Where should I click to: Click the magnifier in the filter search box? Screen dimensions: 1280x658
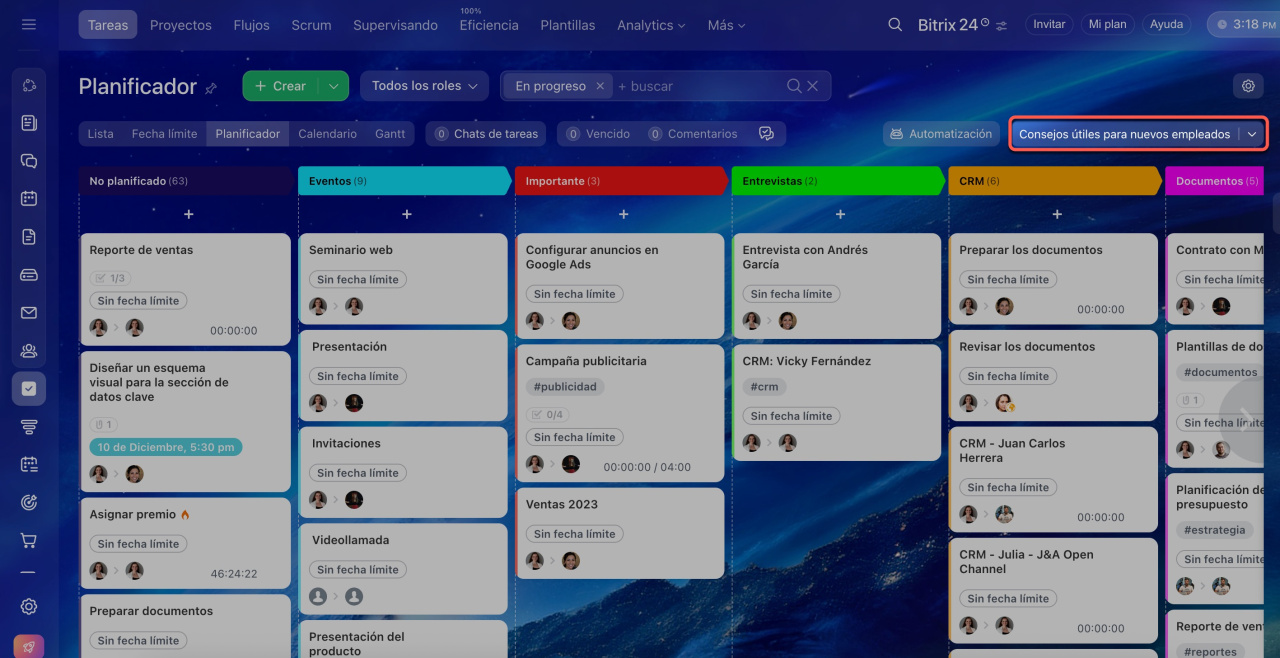click(794, 86)
